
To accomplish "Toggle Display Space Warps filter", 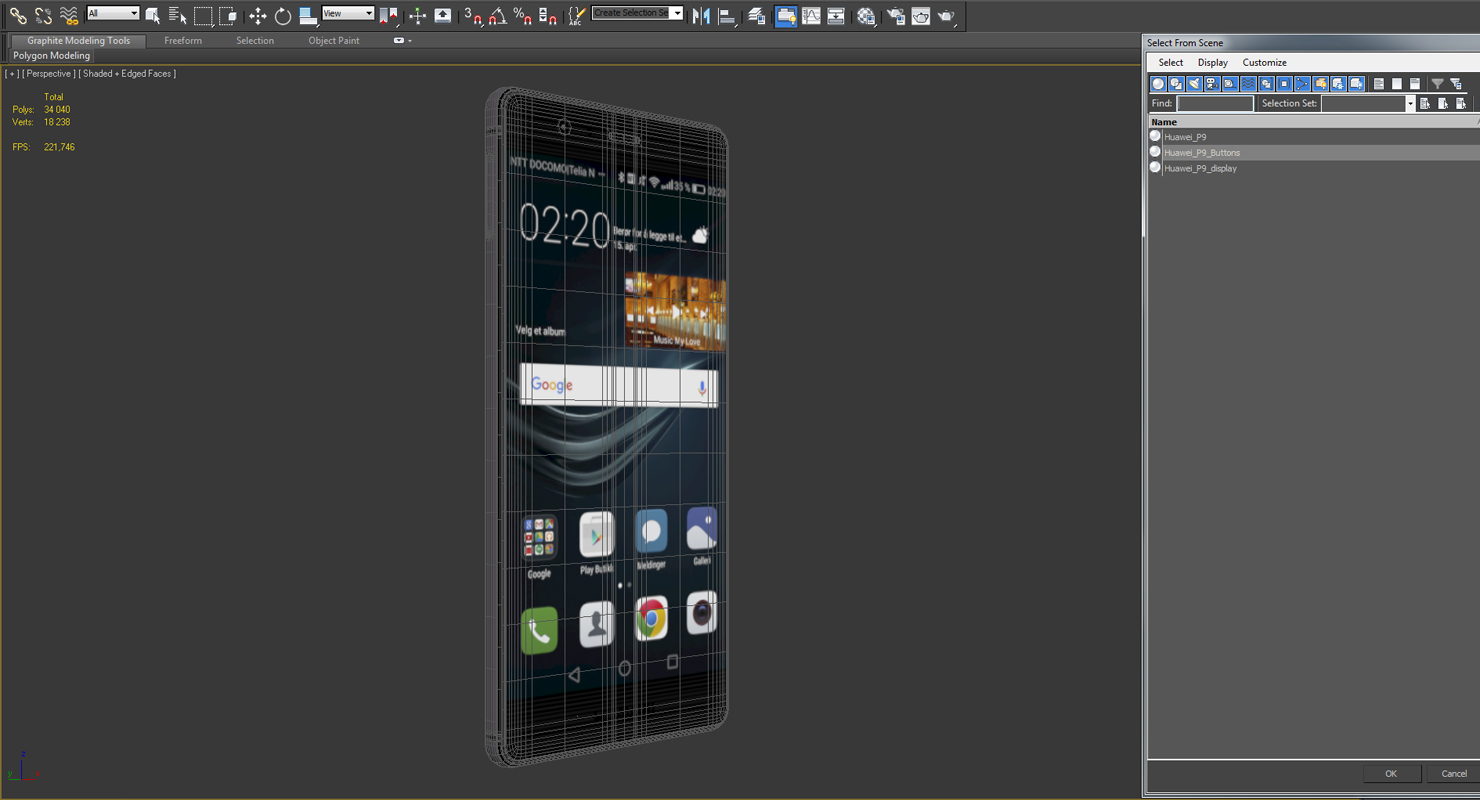I will tap(1249, 84).
